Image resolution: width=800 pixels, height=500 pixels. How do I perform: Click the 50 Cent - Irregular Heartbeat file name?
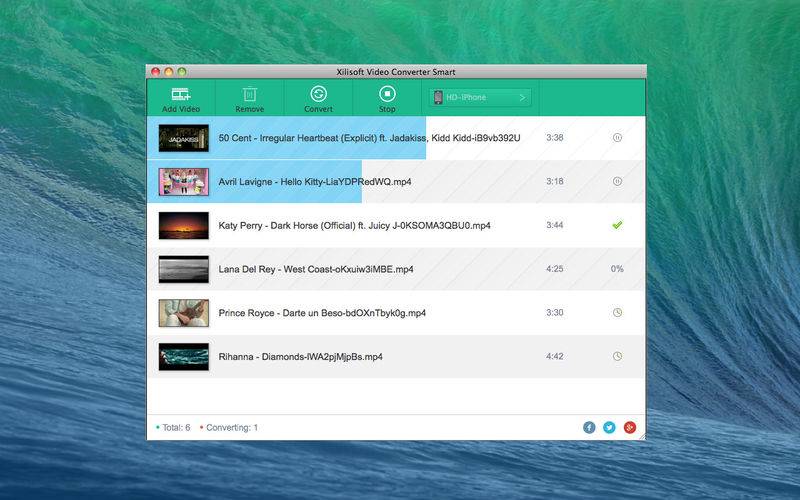[x=369, y=138]
